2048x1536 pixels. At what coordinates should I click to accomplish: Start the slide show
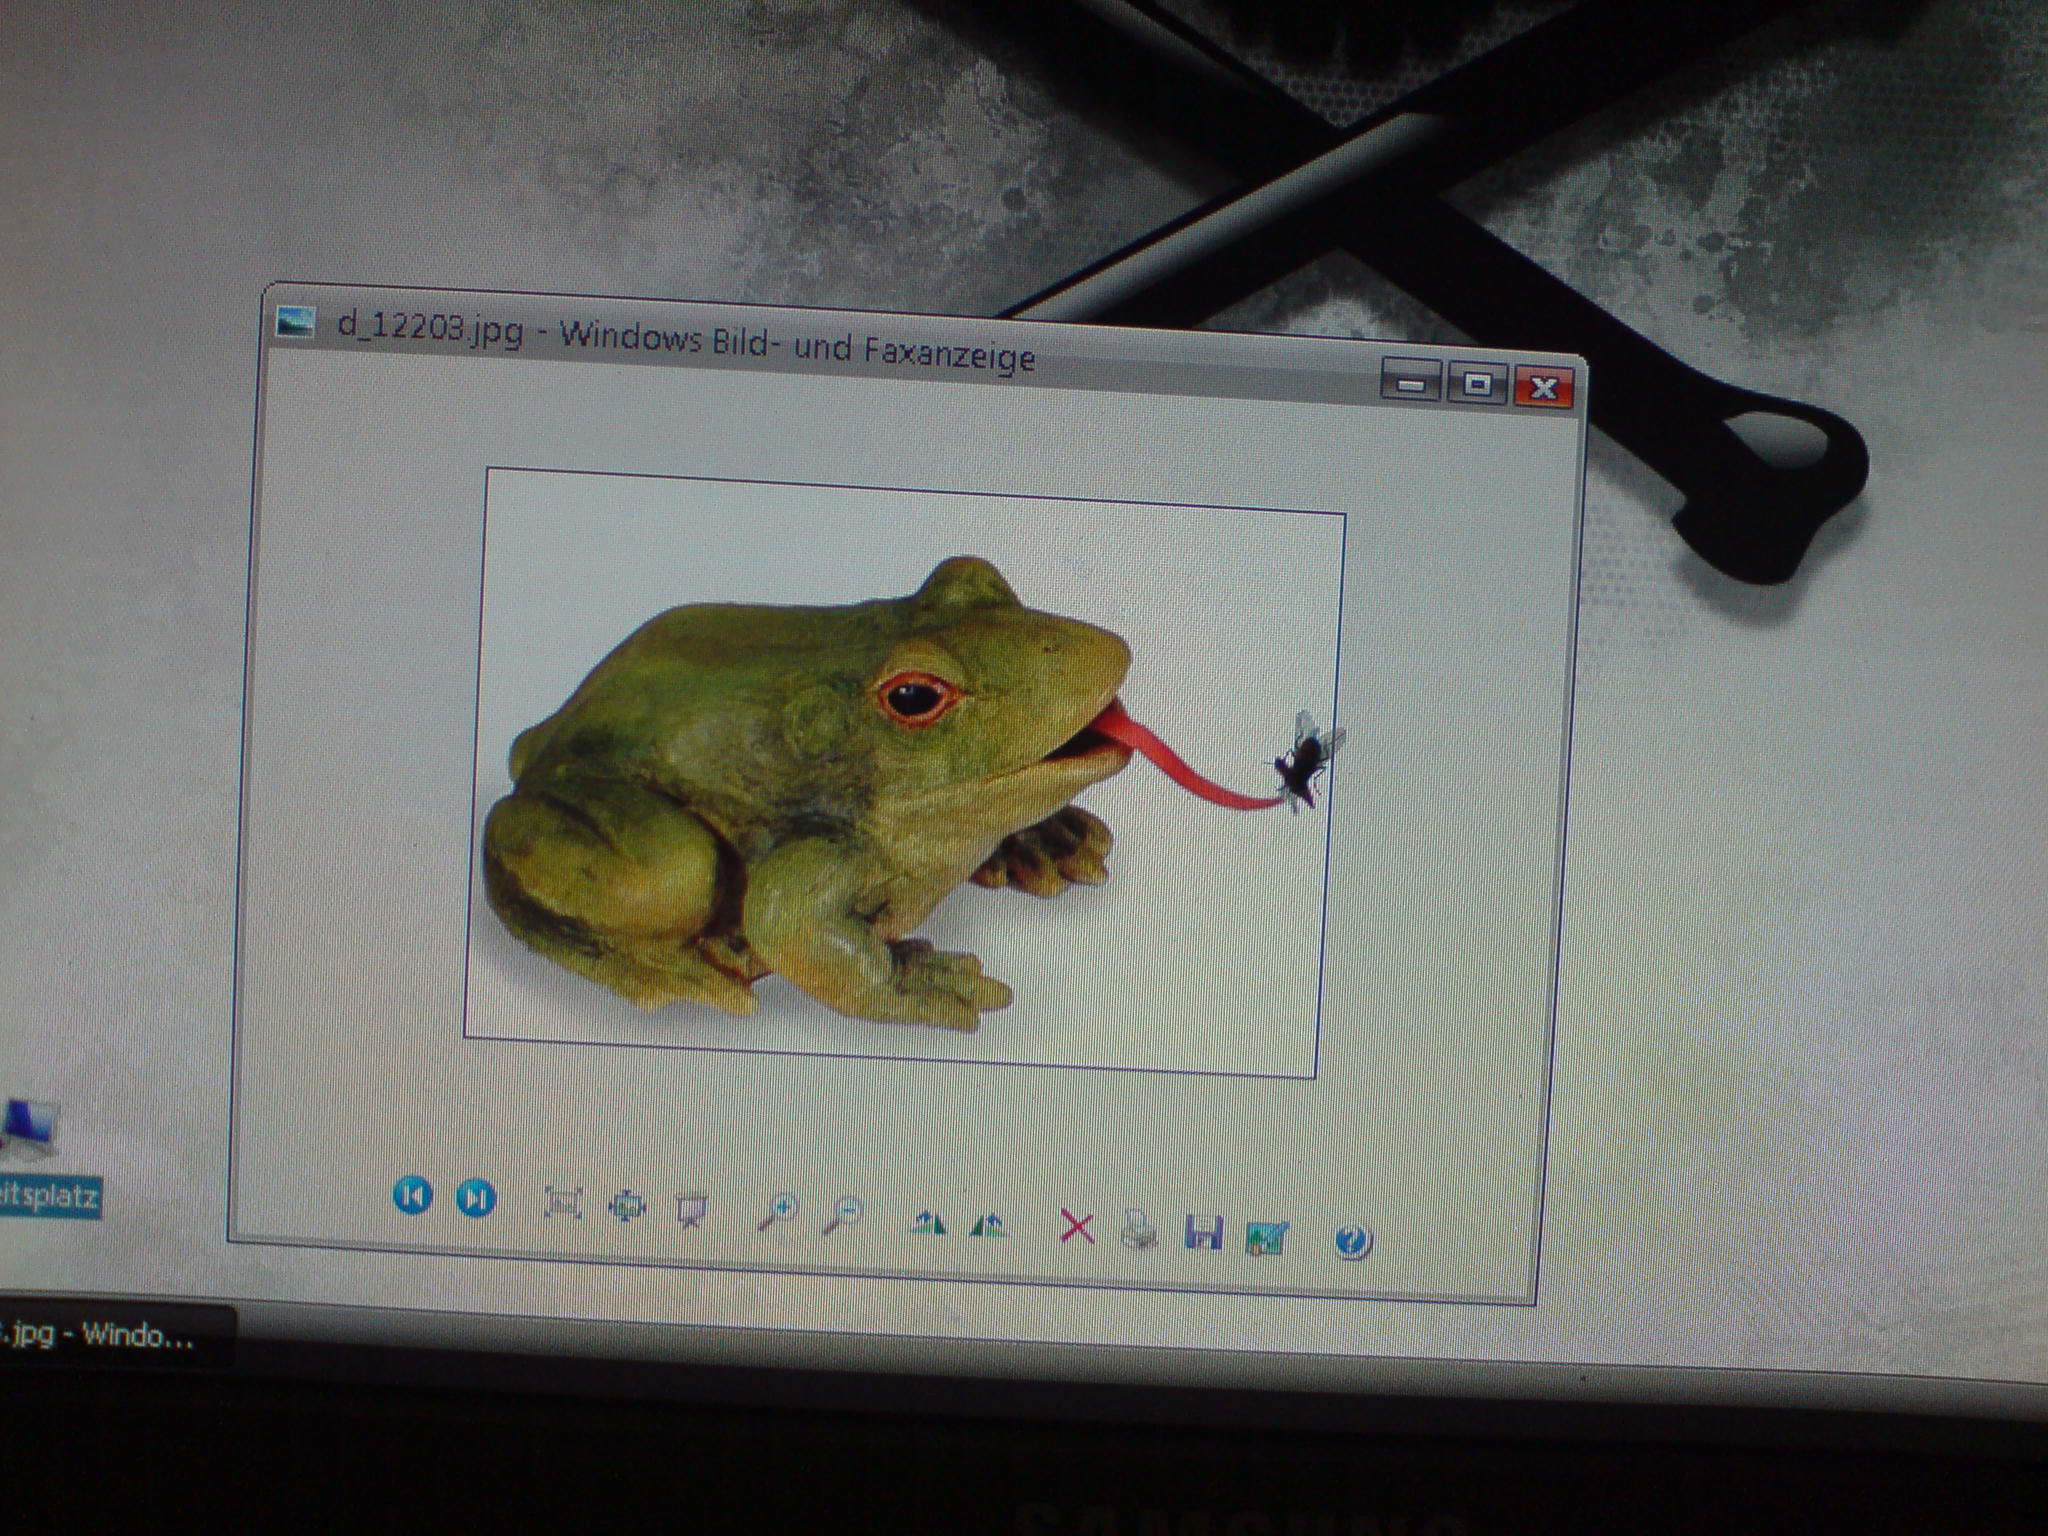point(691,1210)
